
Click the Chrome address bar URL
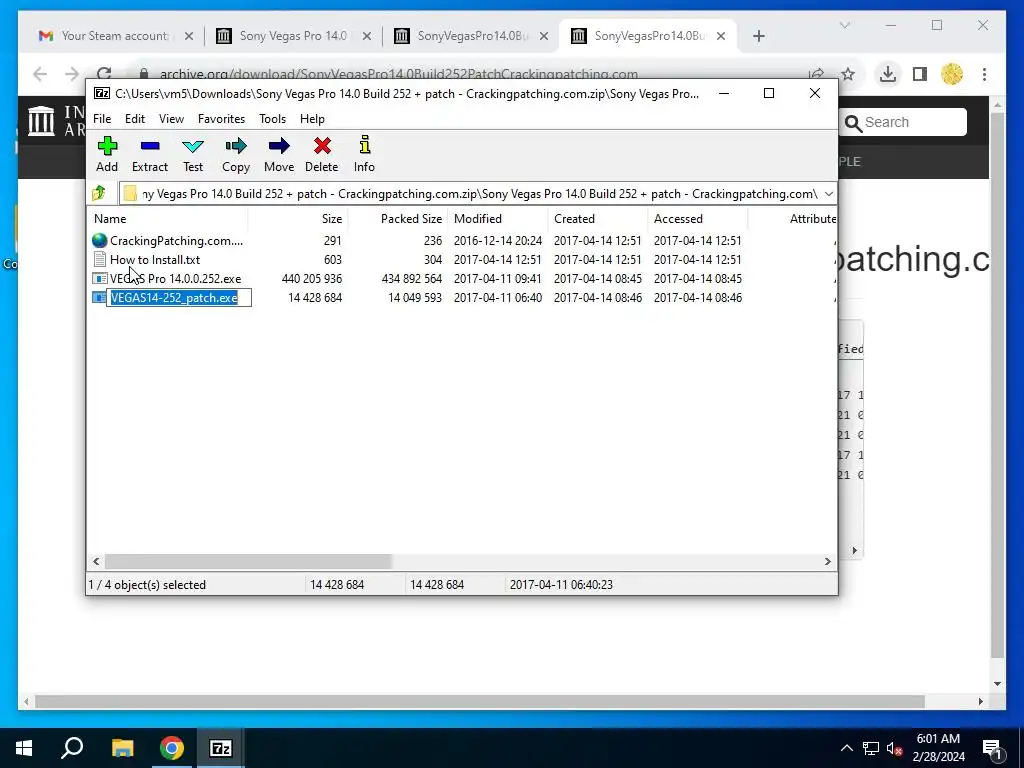[398, 74]
